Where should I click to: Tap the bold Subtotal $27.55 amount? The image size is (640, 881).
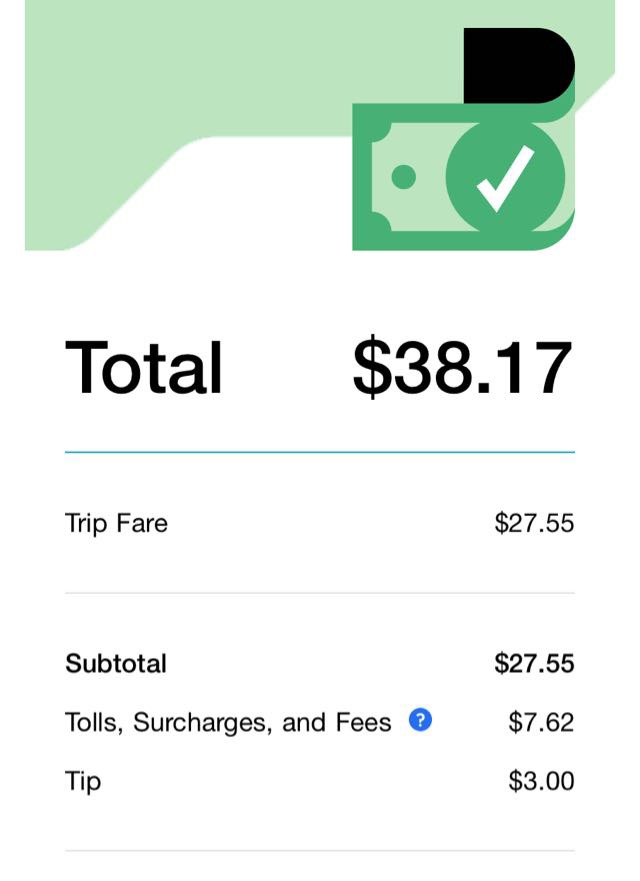click(534, 663)
